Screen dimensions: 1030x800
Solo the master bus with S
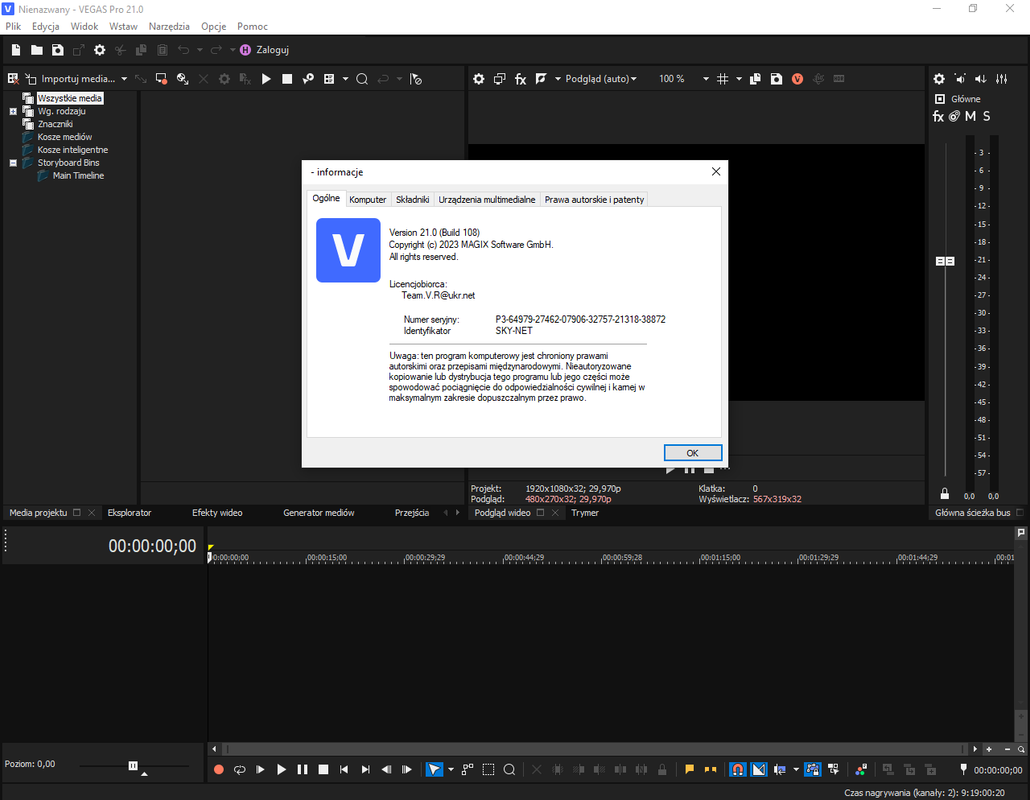(x=987, y=116)
